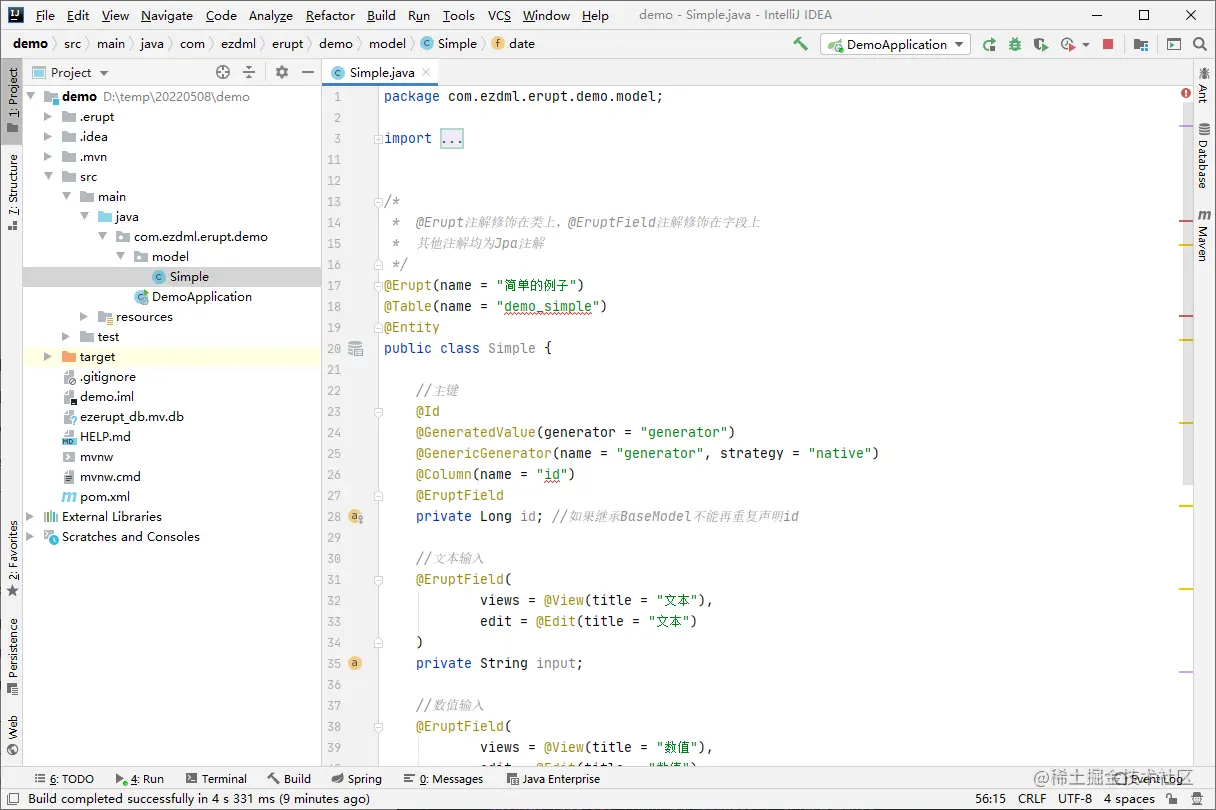The height and width of the screenshot is (810, 1216).
Task: Click the UTF-8 encoding in status bar
Action: tap(1075, 799)
